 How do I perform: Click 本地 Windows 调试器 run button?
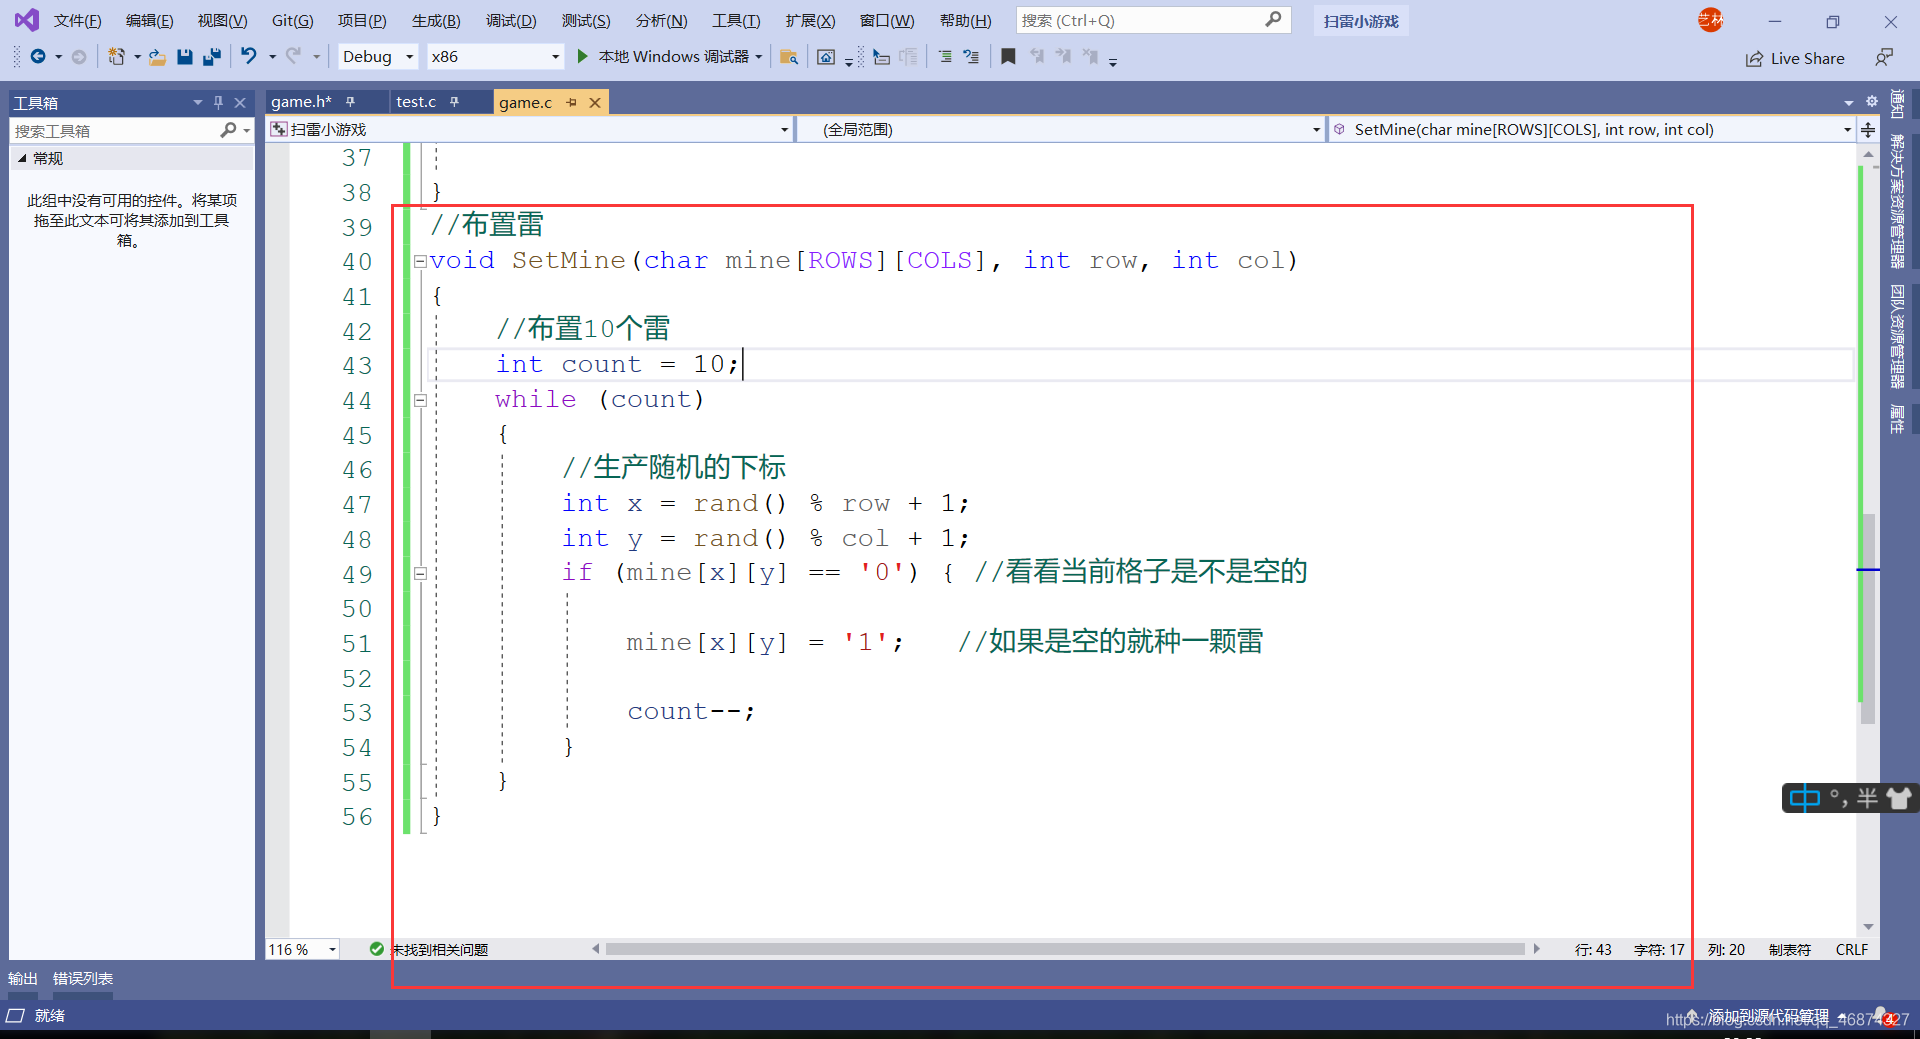(x=673, y=56)
